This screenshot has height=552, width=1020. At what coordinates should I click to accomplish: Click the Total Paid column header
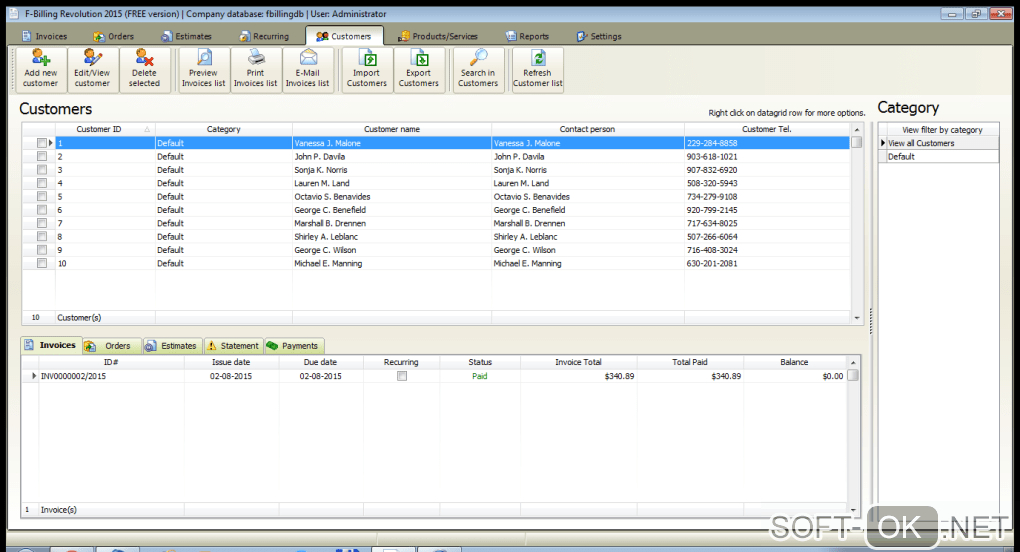tap(690, 362)
